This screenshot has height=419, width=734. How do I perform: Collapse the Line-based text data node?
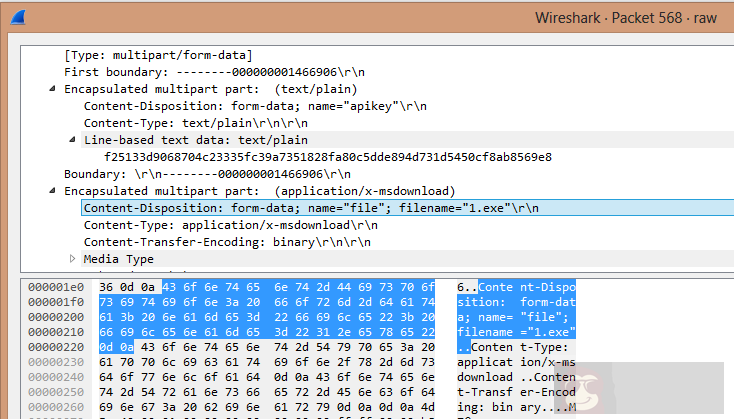[x=73, y=140]
